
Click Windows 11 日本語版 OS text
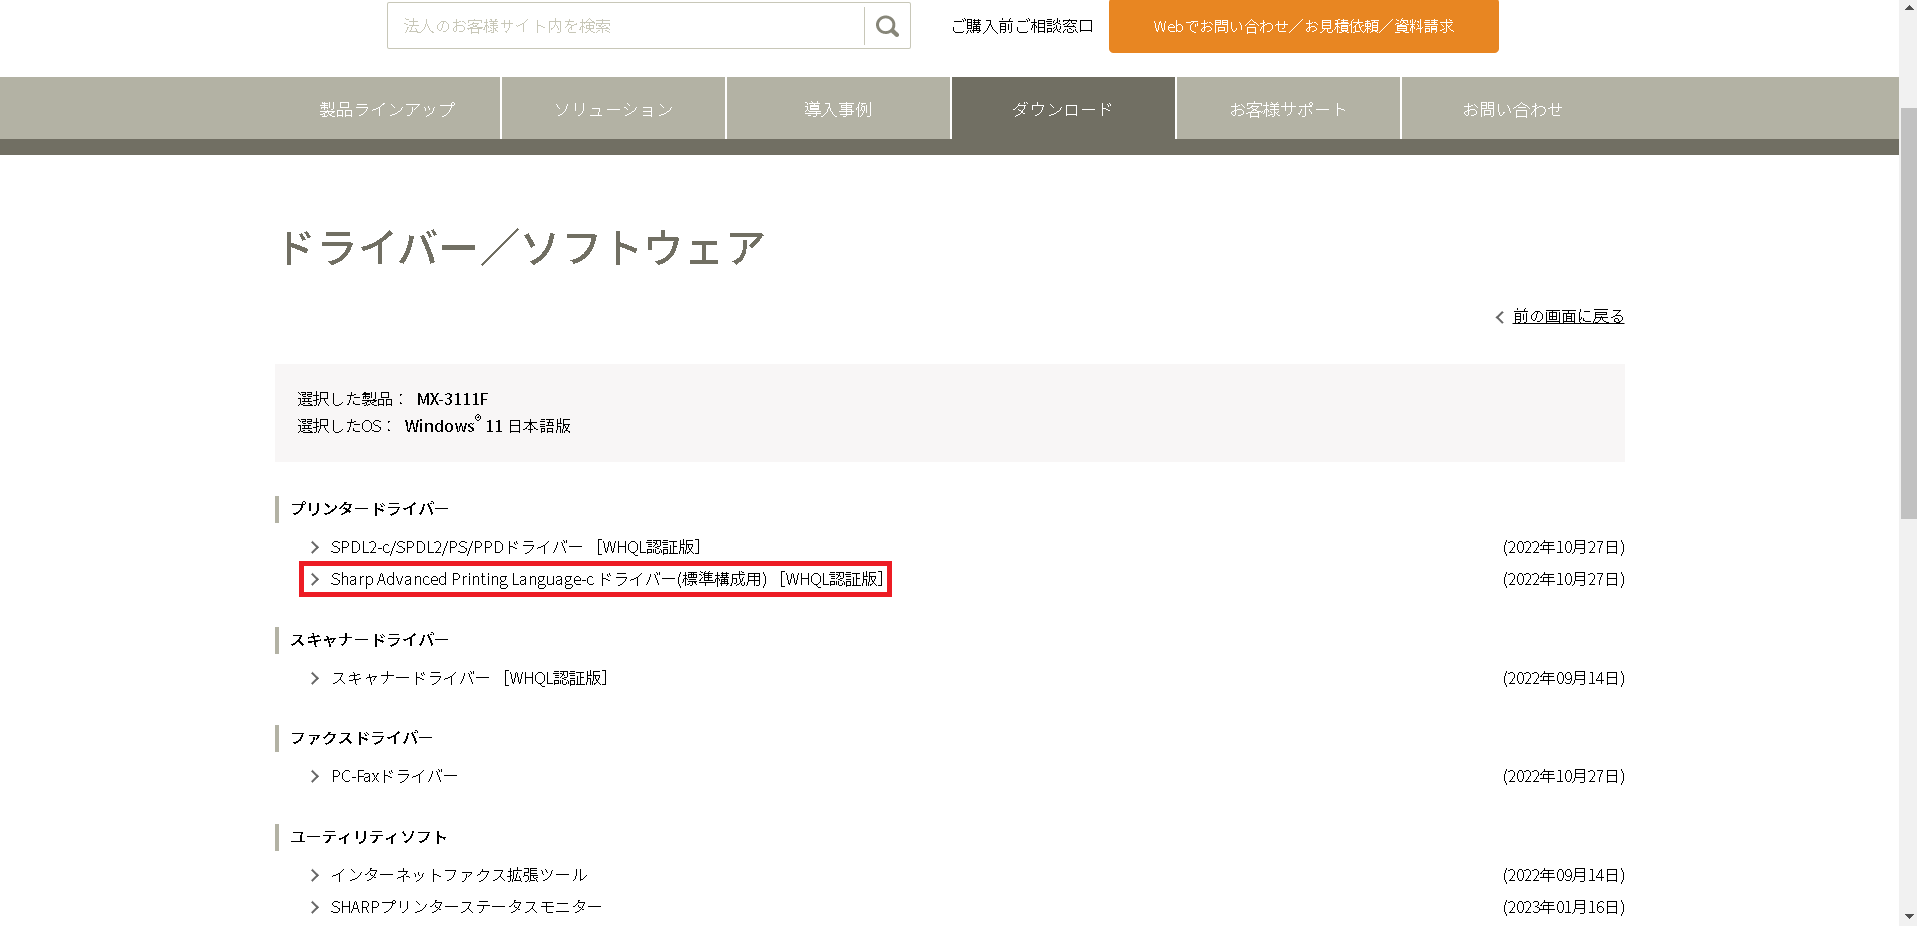pyautogui.click(x=487, y=426)
